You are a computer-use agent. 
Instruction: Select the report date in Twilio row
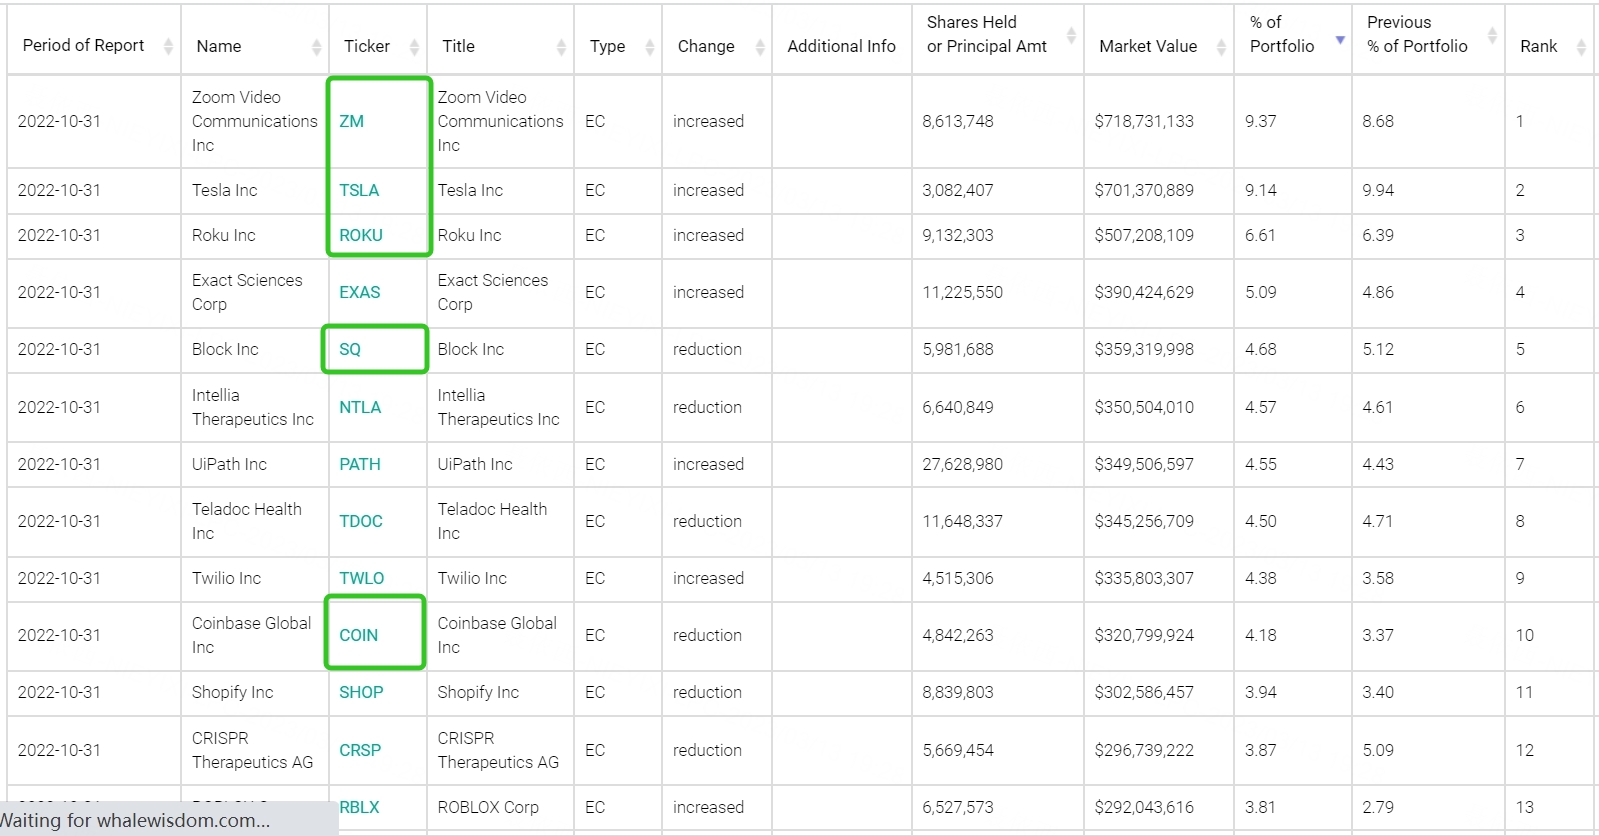[60, 578]
